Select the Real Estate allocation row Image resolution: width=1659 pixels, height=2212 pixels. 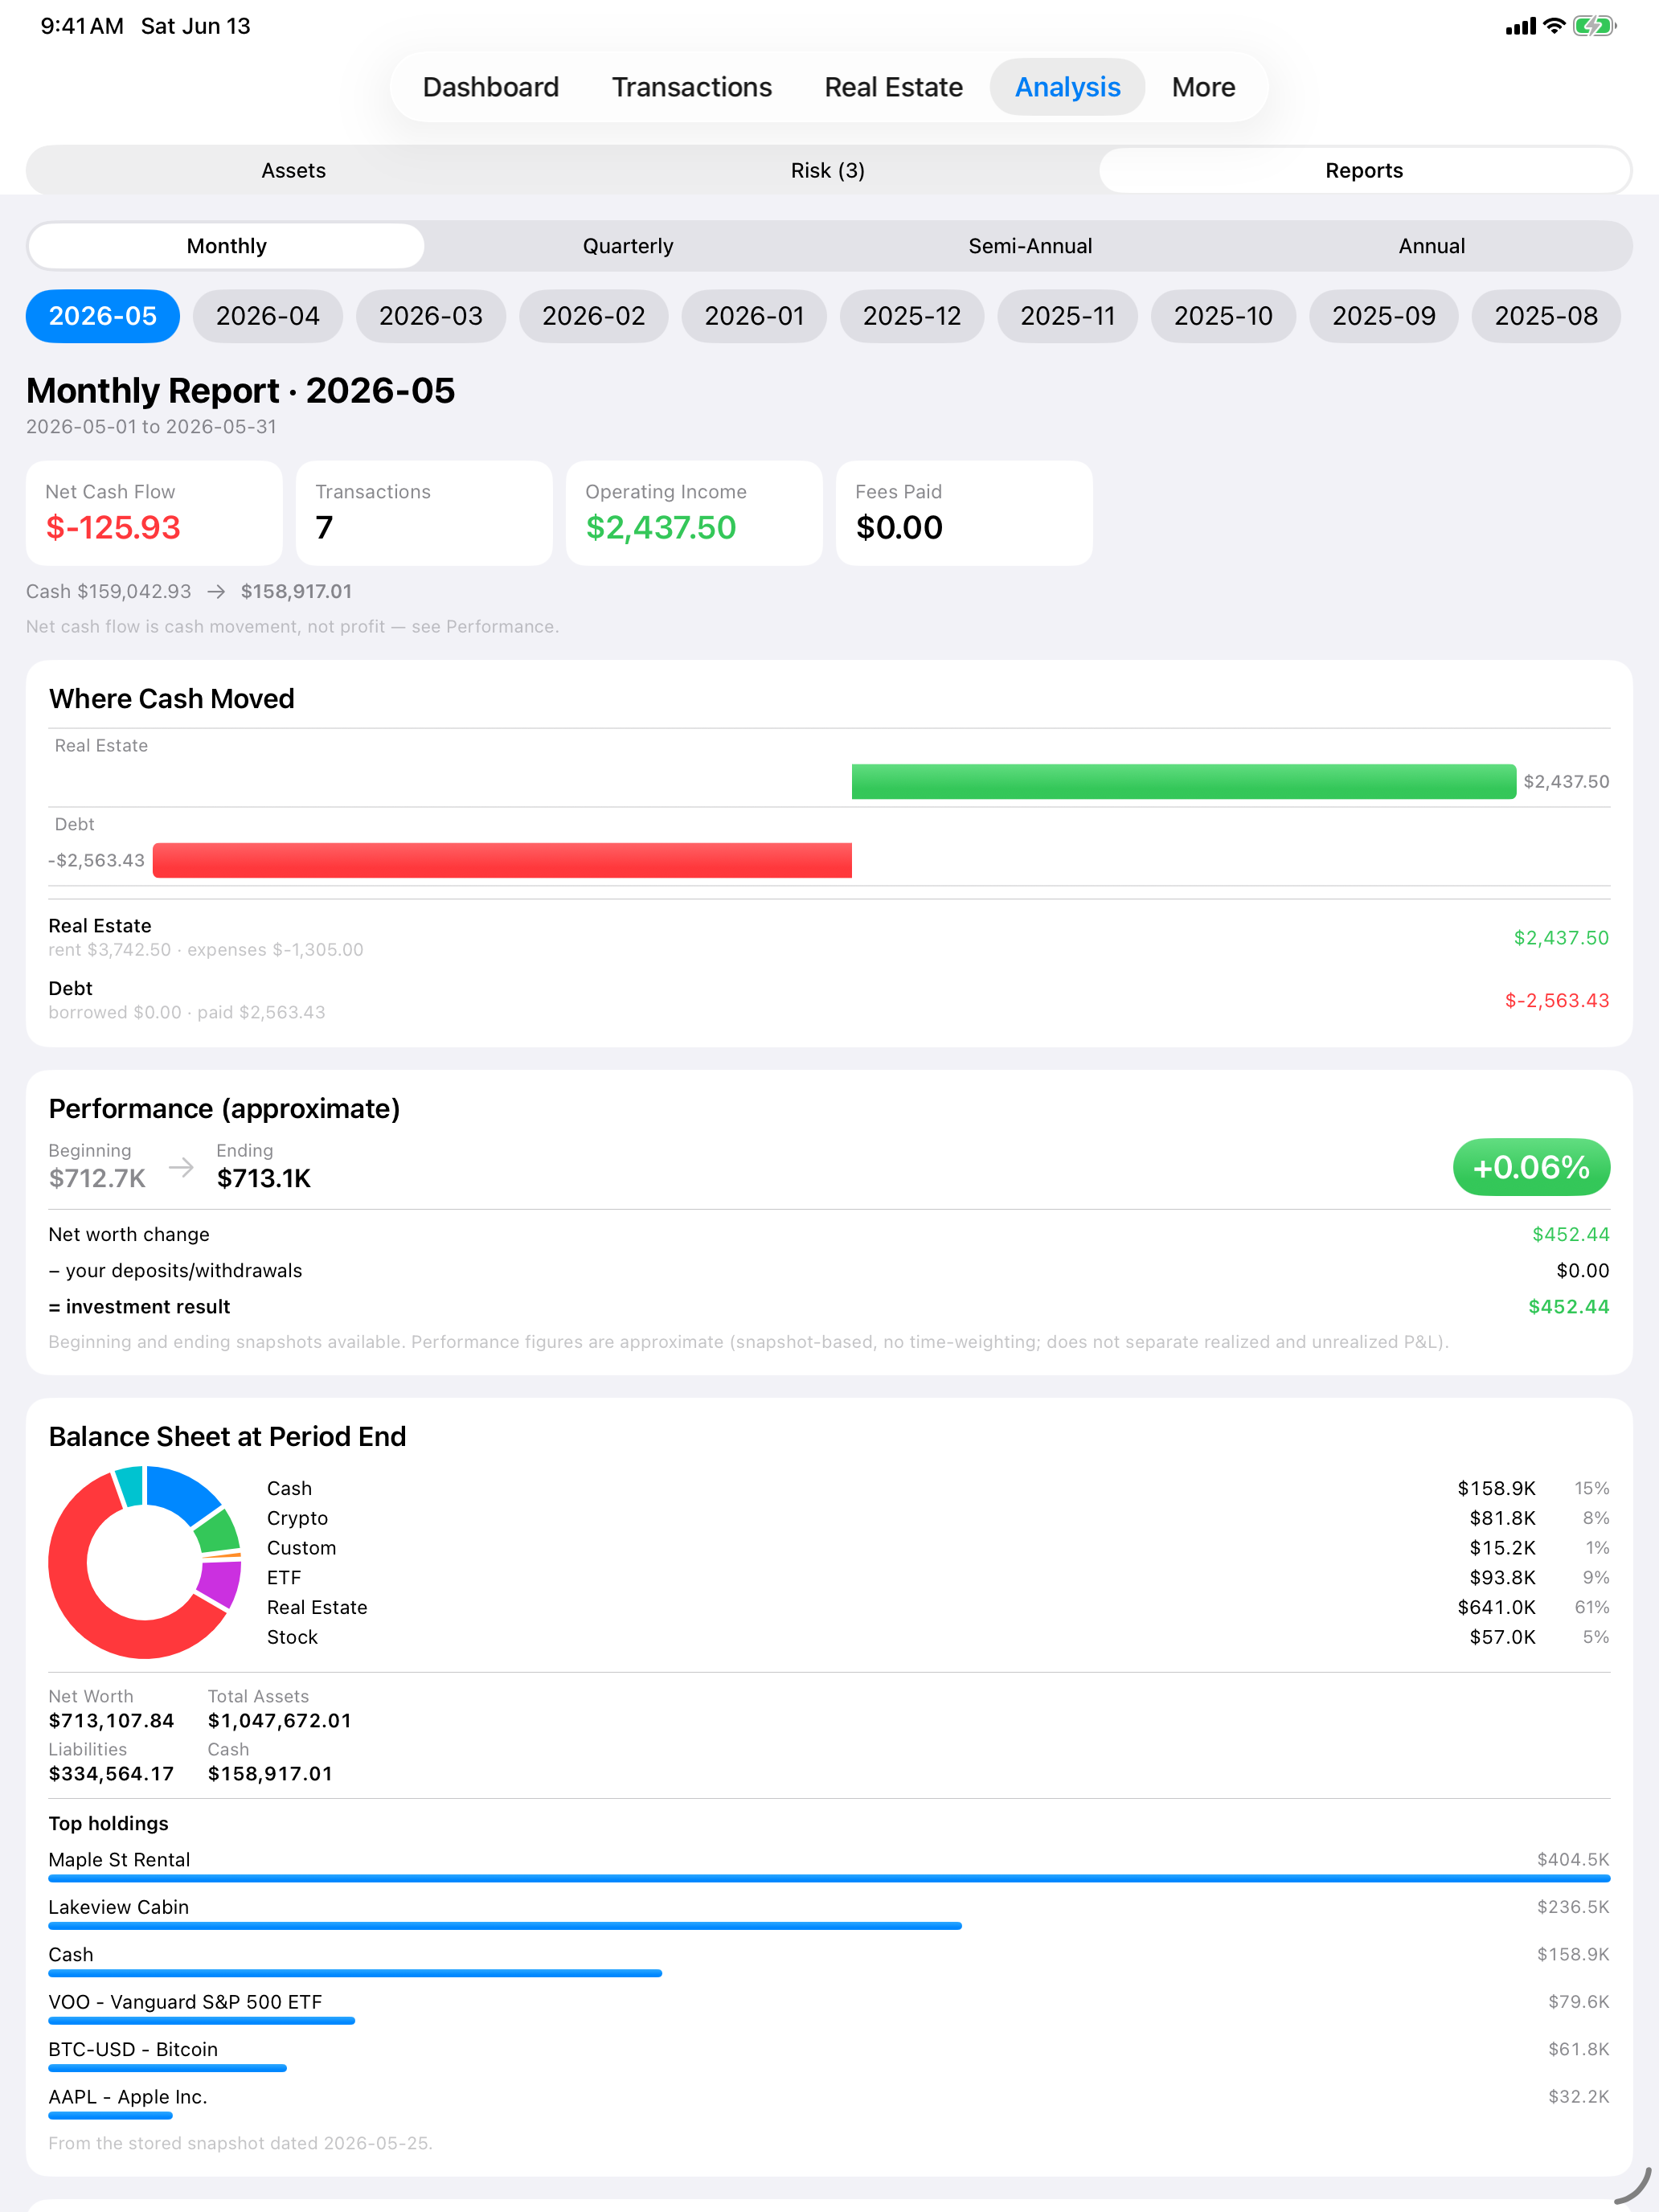937,1607
